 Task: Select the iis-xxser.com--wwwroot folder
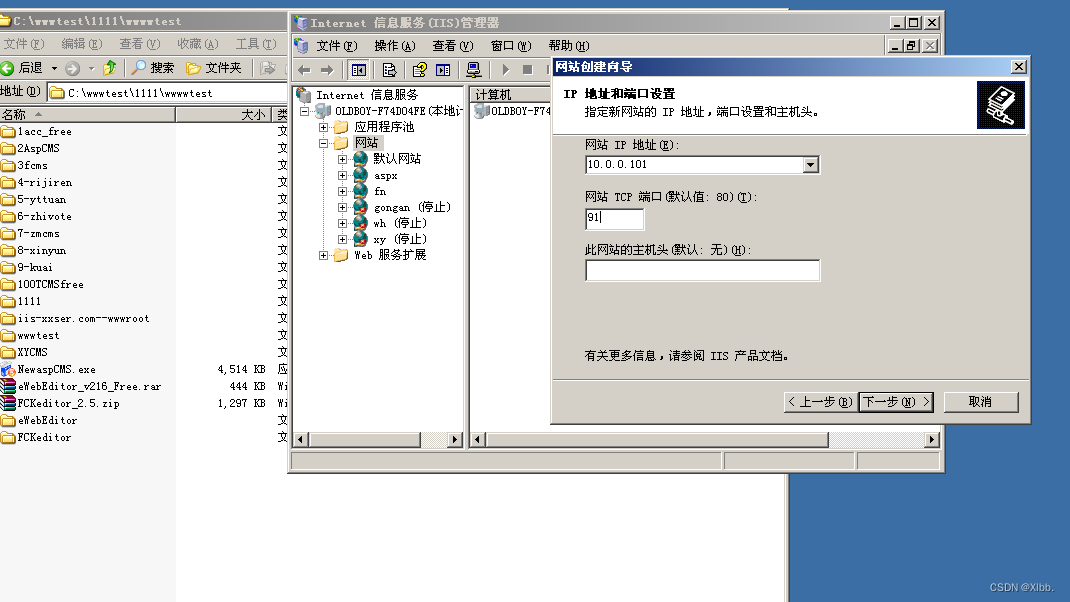point(83,318)
